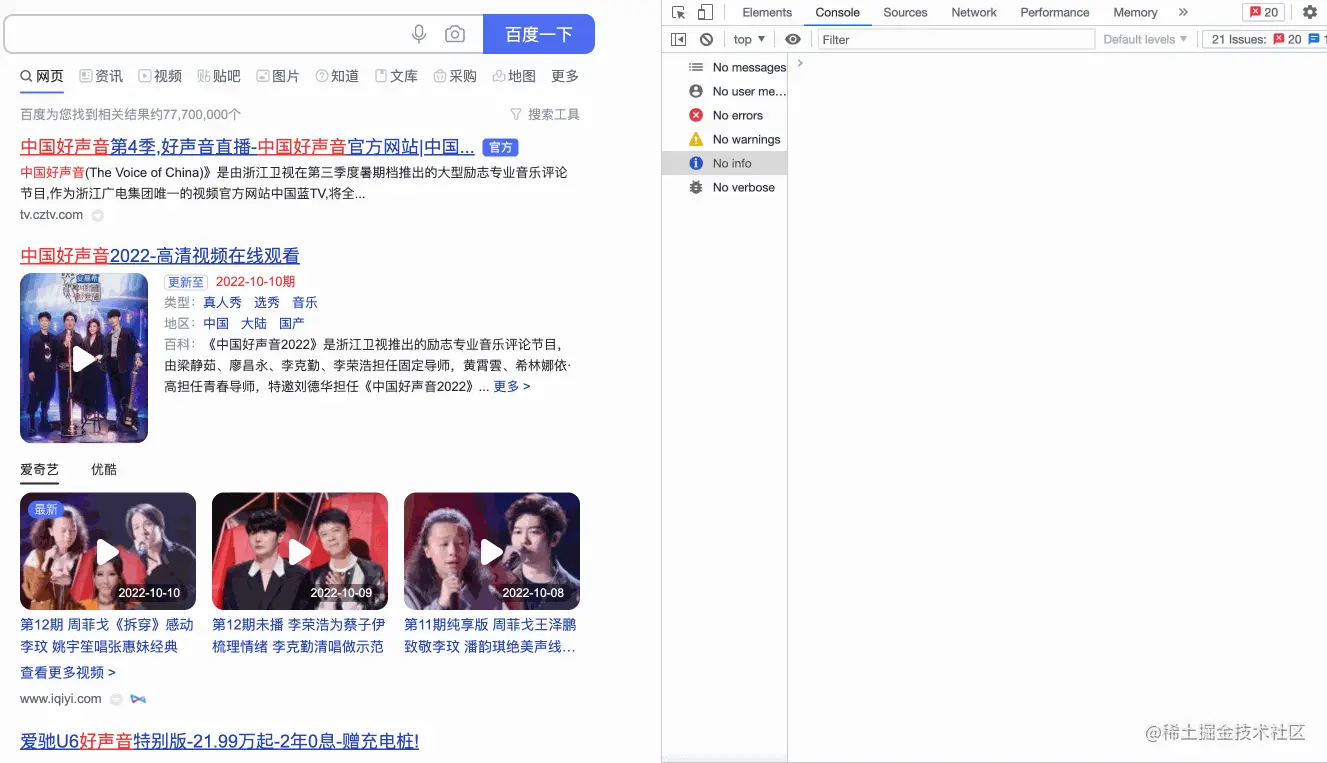The image size is (1327, 763).
Task: Select No messages in console sidebar
Action: click(725, 68)
